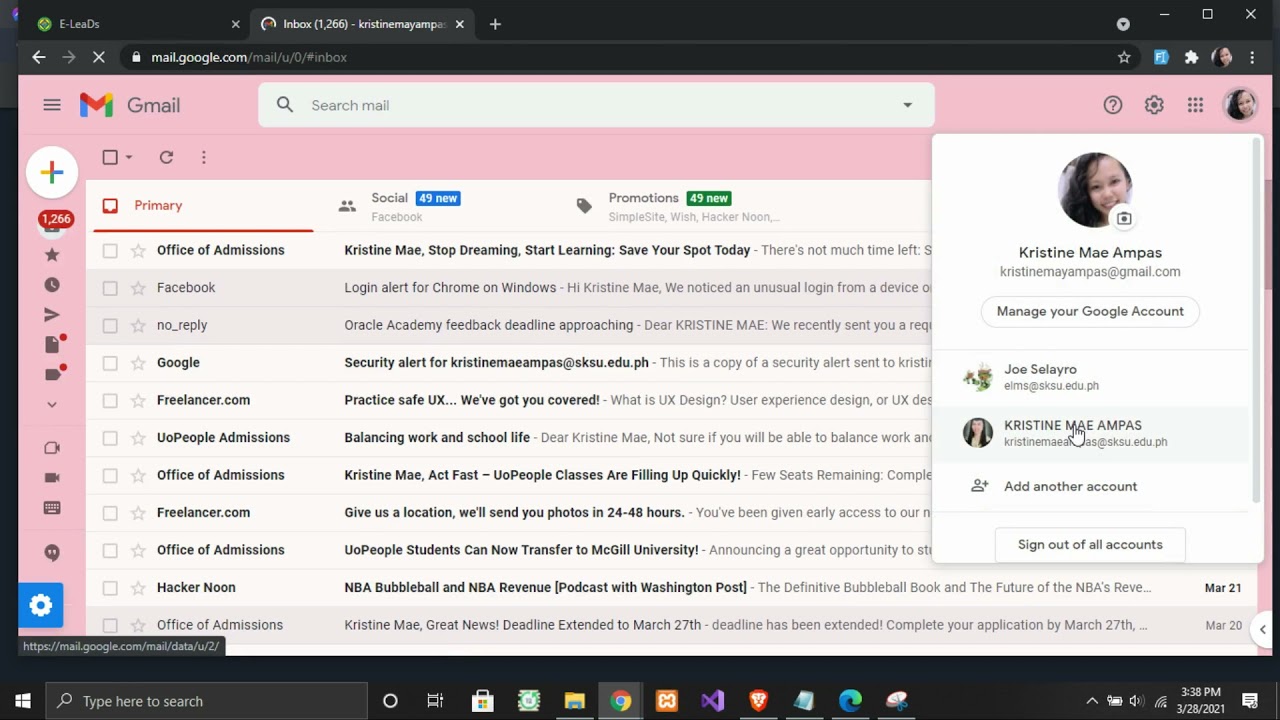This screenshot has height=720, width=1280.
Task: Click the Search mail input field
Action: (596, 105)
